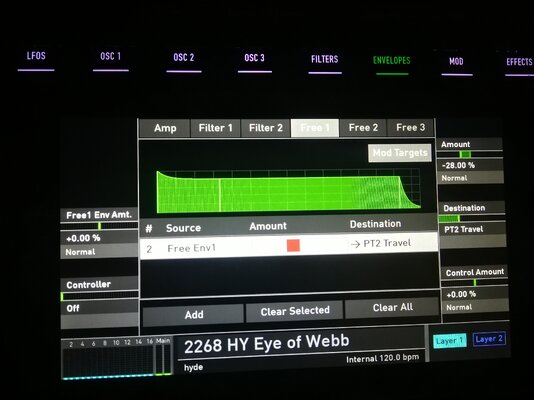Click Add modulation button

coord(193,314)
